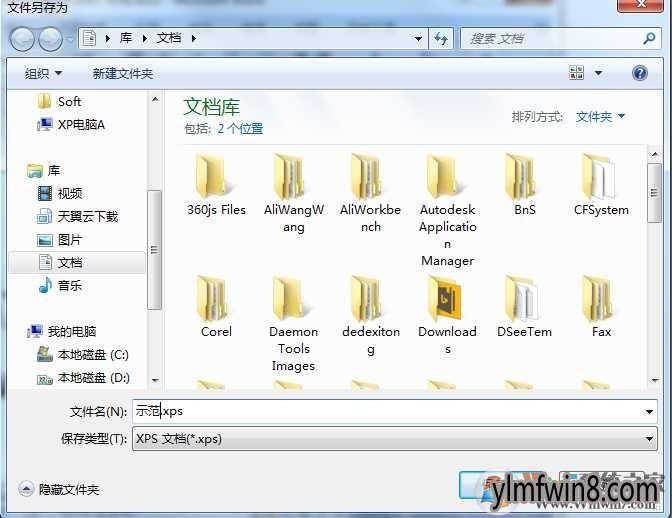Image resolution: width=672 pixels, height=518 pixels.
Task: Select 视频 library in navigation pane
Action: click(x=60, y=193)
